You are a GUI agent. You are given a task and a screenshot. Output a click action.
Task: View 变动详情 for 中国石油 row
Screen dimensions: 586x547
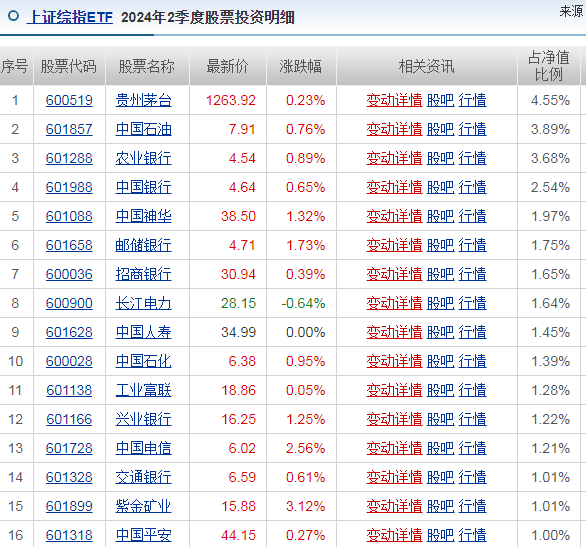click(394, 129)
